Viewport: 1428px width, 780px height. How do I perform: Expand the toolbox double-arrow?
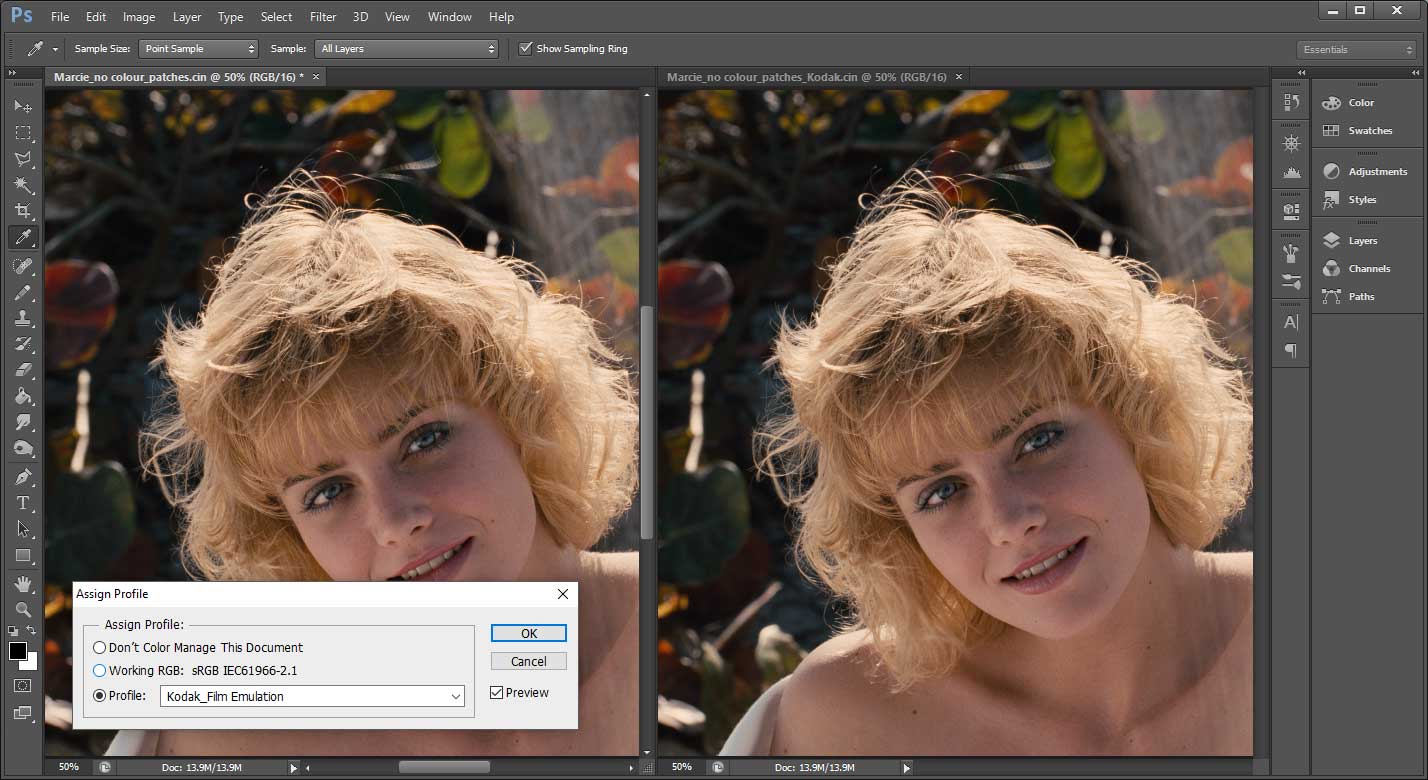point(13,74)
